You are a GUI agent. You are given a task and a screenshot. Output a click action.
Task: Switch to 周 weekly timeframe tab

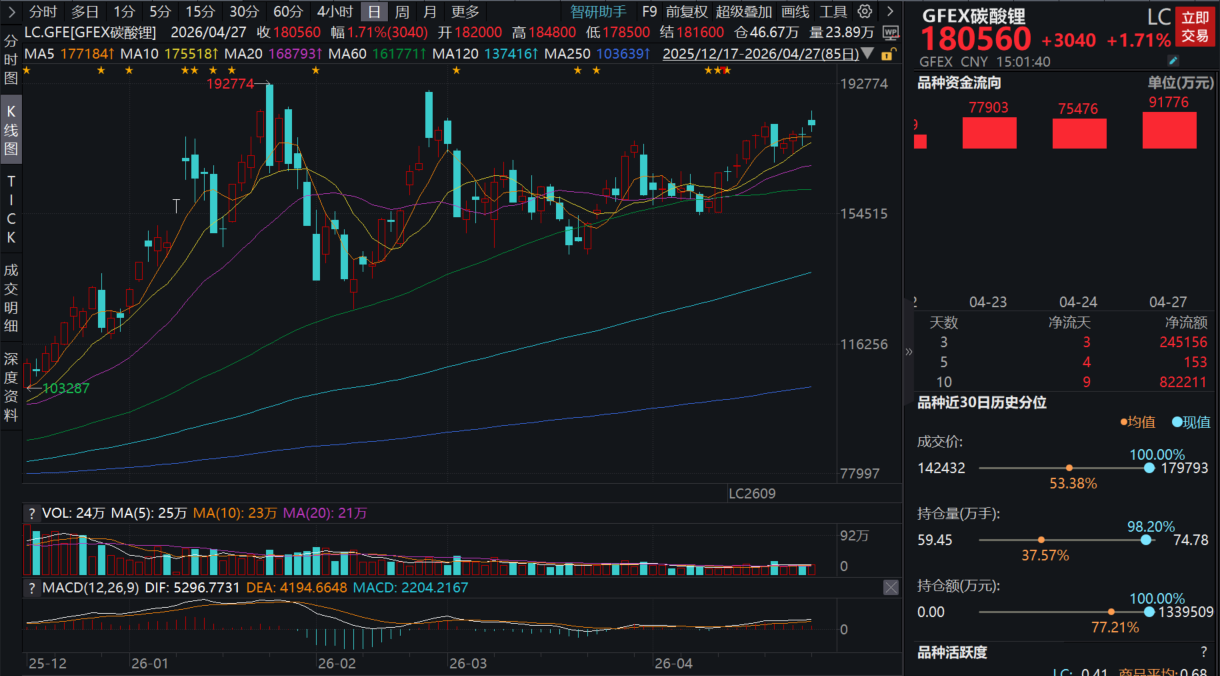click(401, 12)
